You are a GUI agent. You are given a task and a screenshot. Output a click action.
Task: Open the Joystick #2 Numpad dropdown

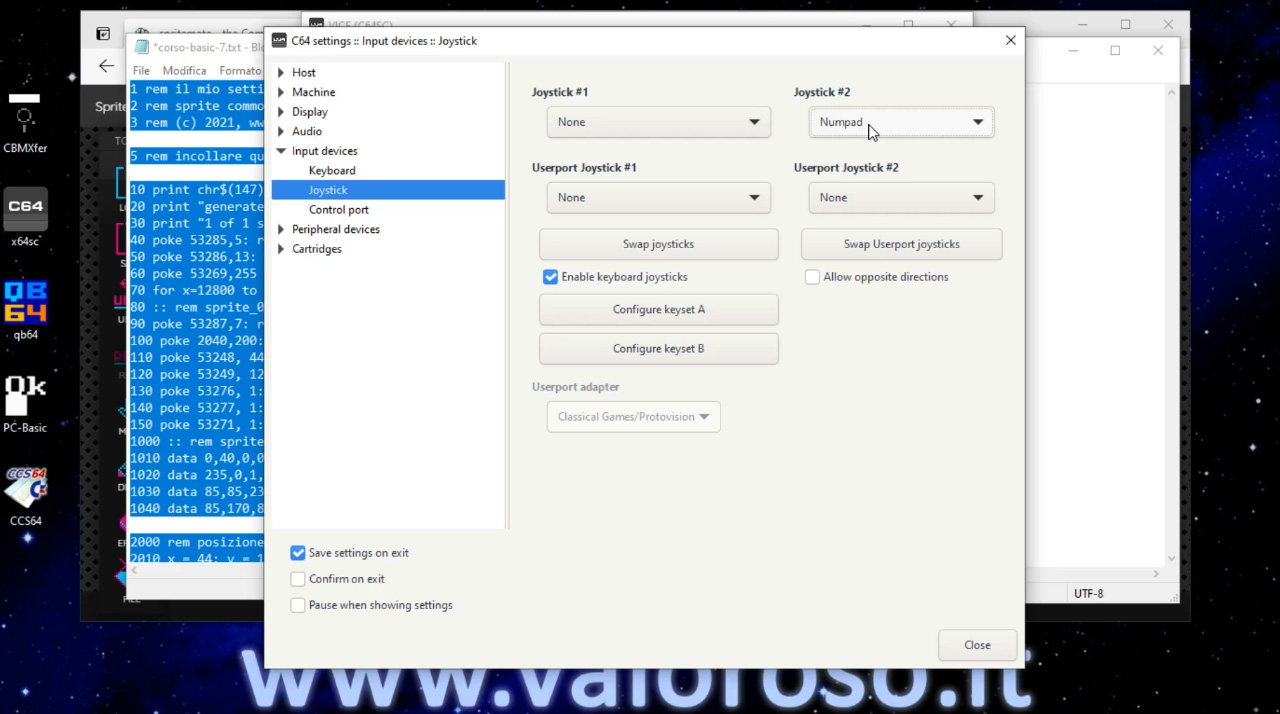[900, 122]
